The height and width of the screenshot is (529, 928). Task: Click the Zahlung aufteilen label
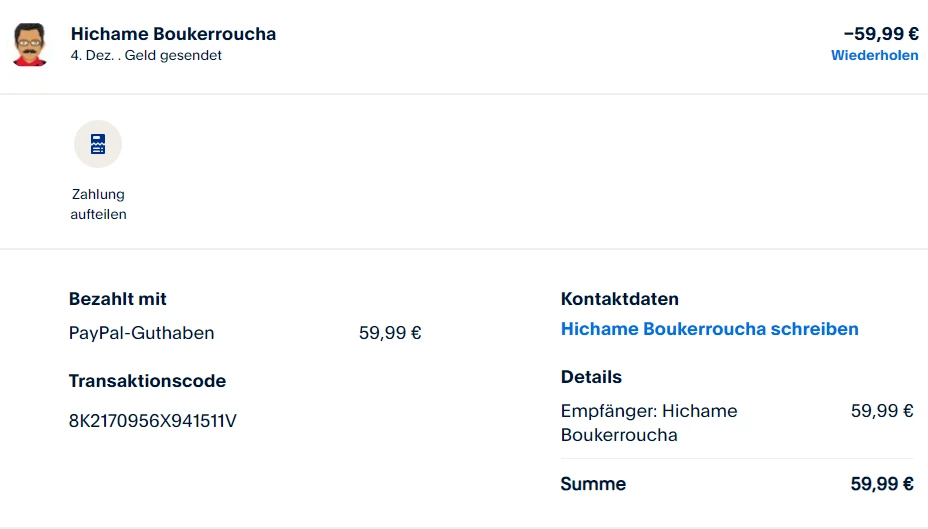pyautogui.click(x=98, y=204)
